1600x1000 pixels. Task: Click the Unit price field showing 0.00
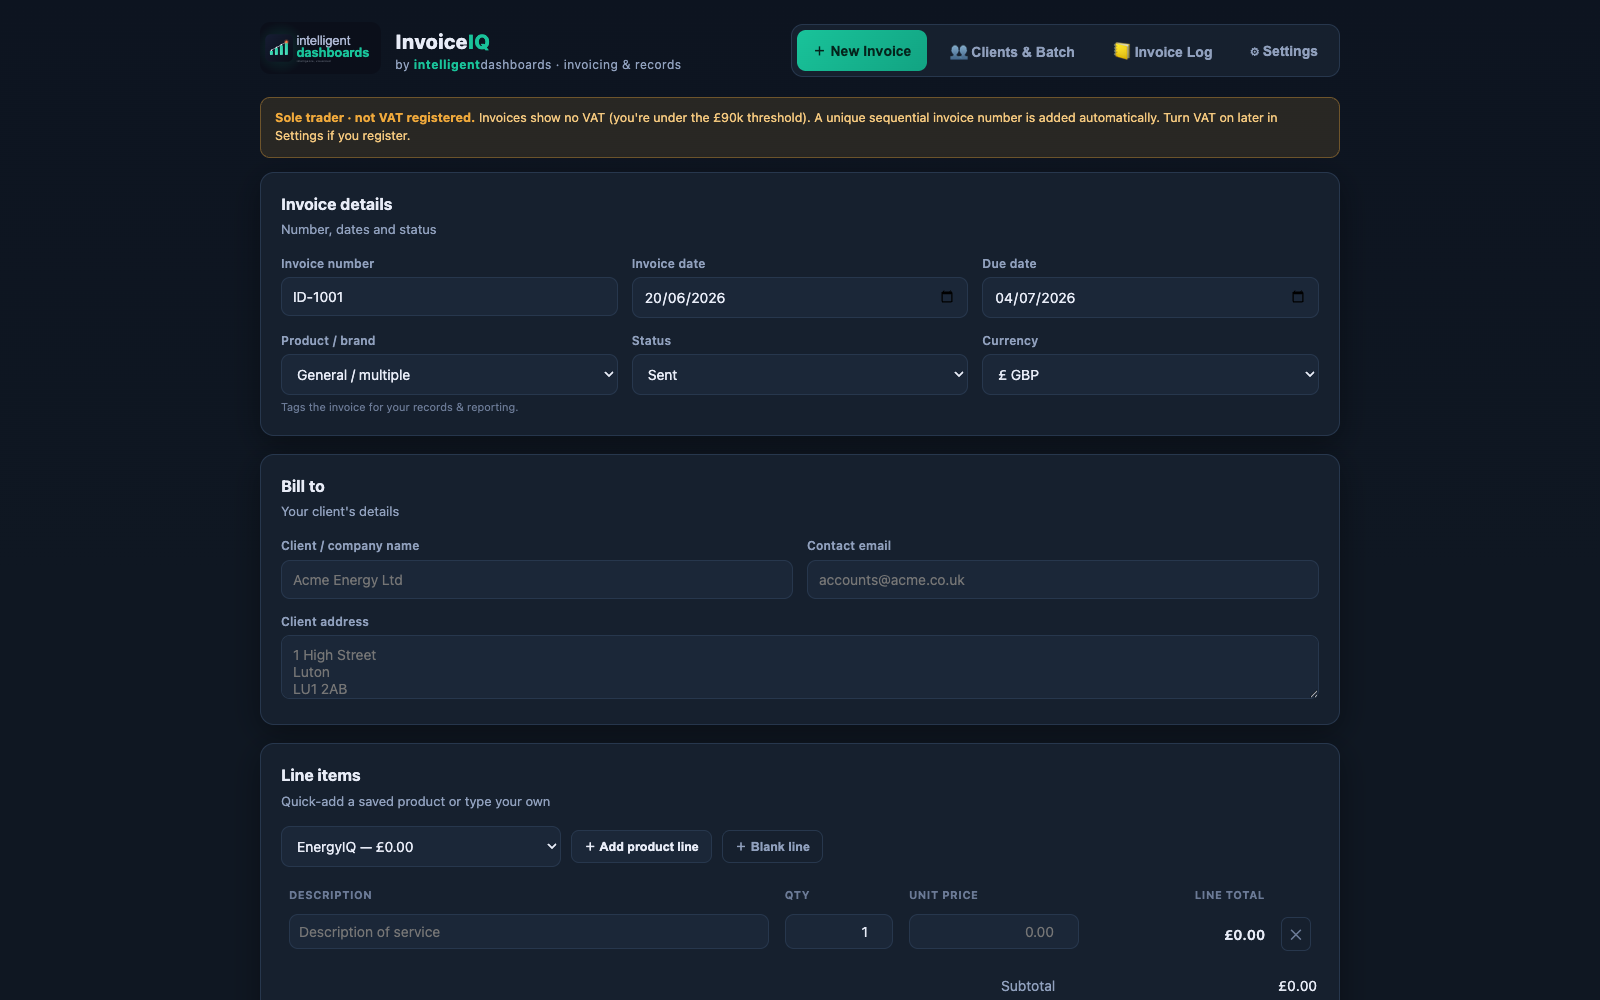tap(993, 932)
